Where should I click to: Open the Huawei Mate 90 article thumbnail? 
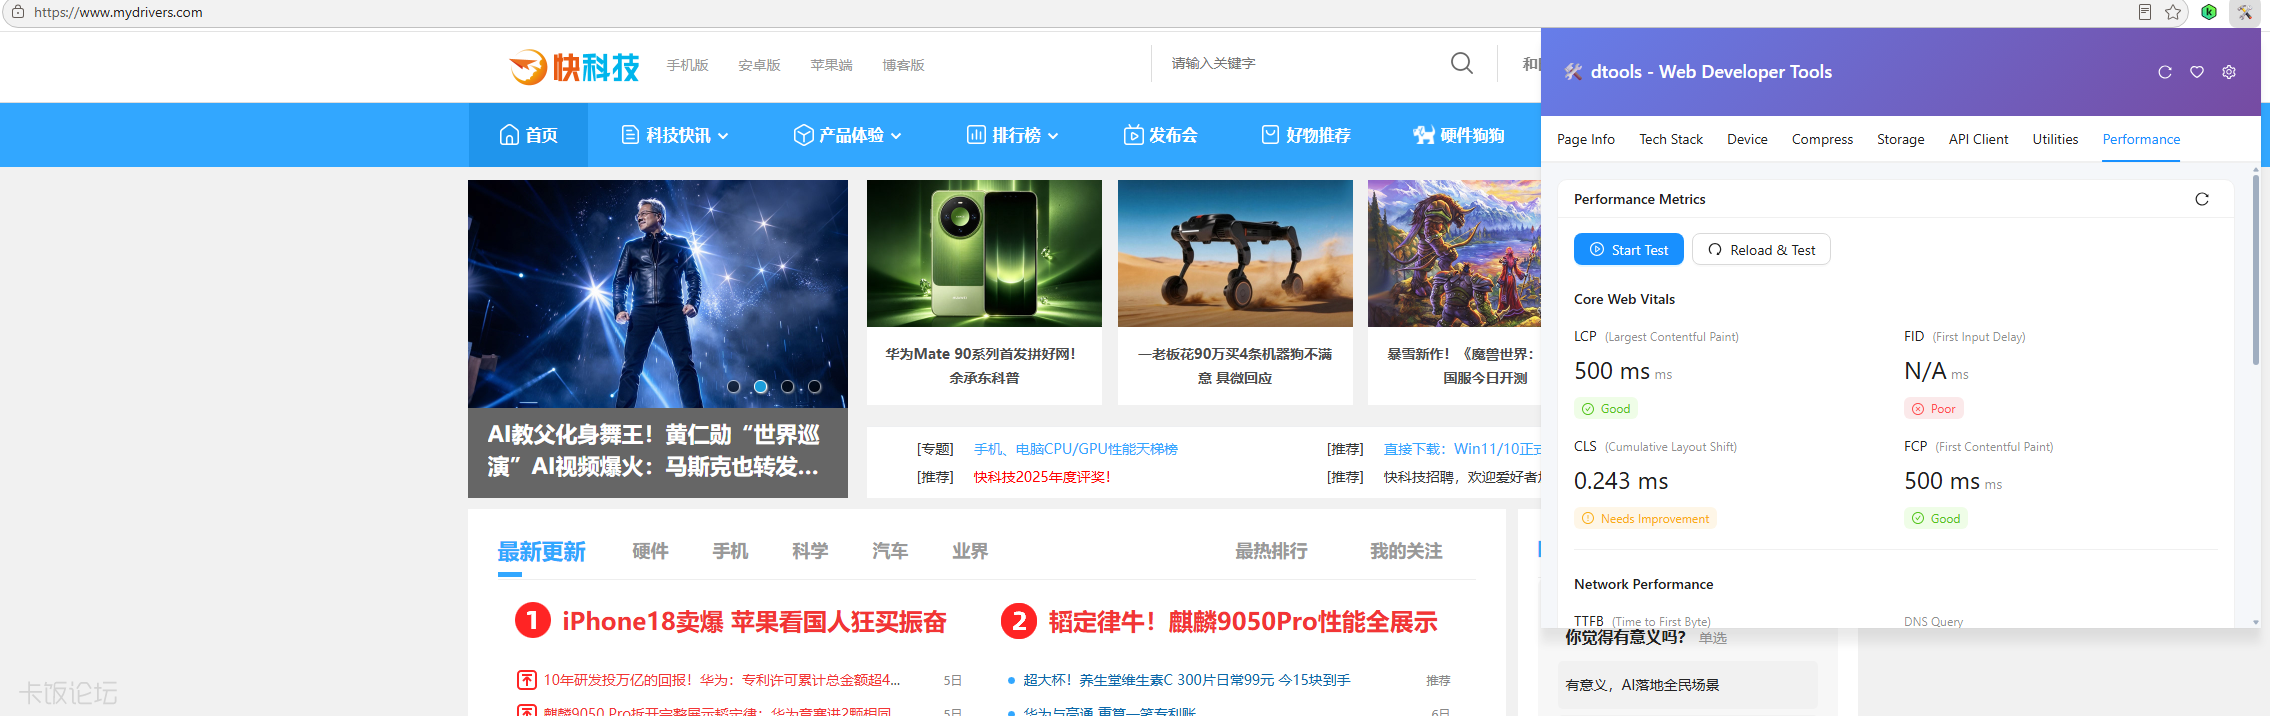point(984,253)
